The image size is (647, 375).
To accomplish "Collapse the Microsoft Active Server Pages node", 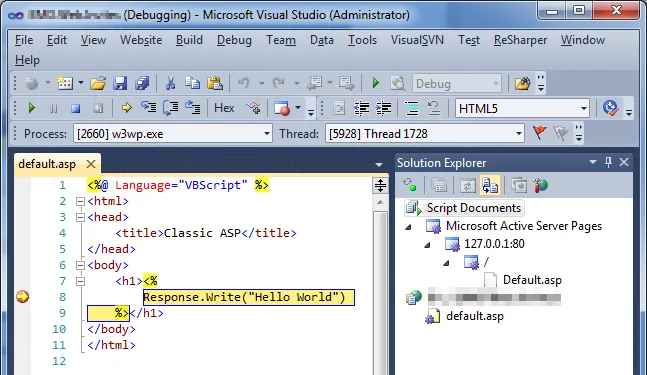I will tap(409, 227).
